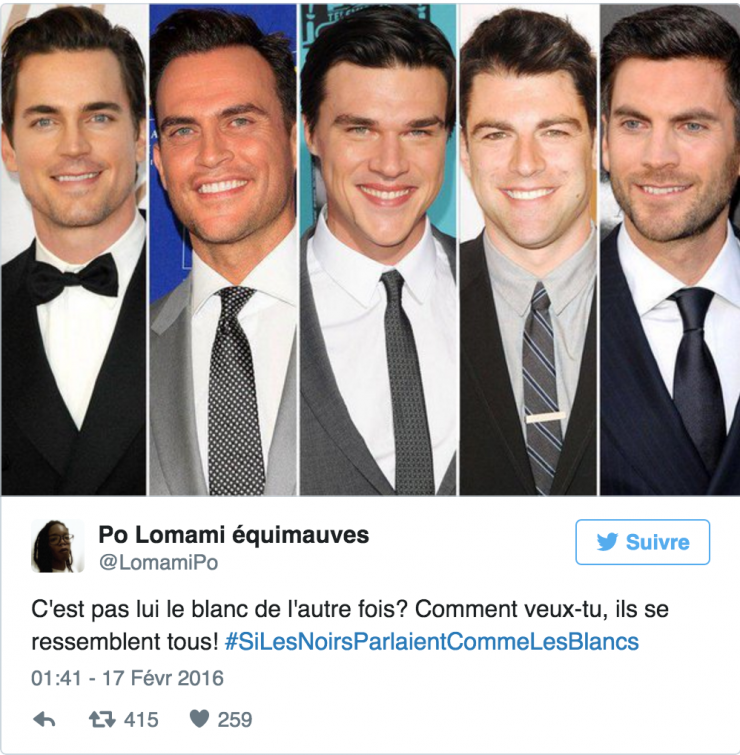Like the tweet with the heart icon

199,719
